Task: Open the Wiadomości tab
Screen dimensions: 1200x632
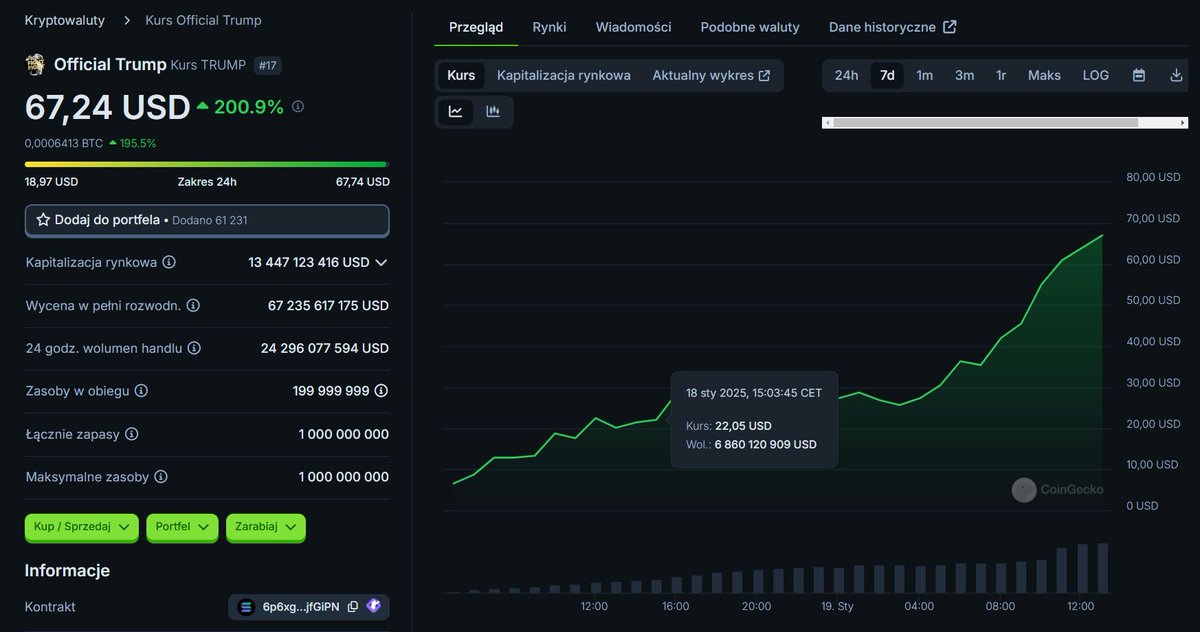Action: pyautogui.click(x=634, y=27)
